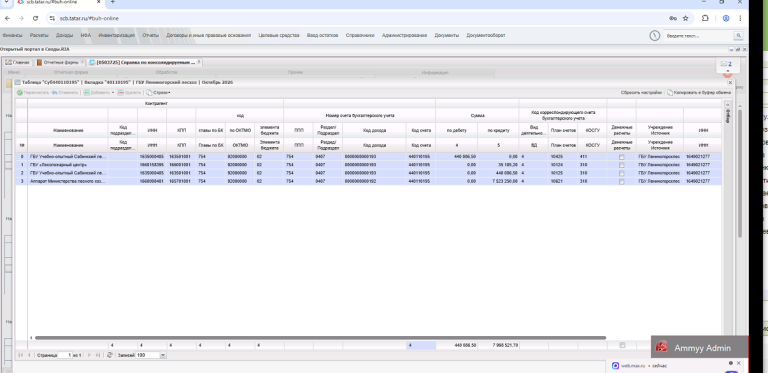Select the row ГБУ «Лесопожарный центр»

tap(368, 165)
